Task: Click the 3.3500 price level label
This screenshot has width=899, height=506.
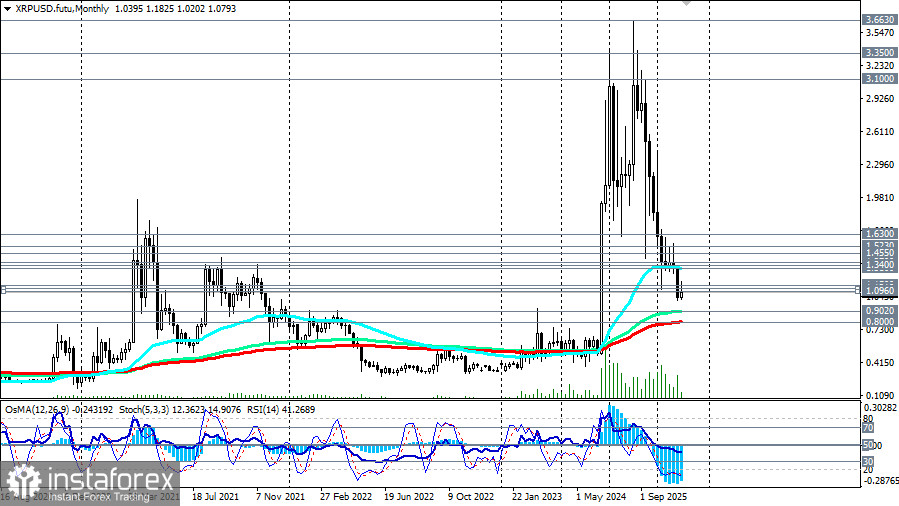Action: [880, 52]
